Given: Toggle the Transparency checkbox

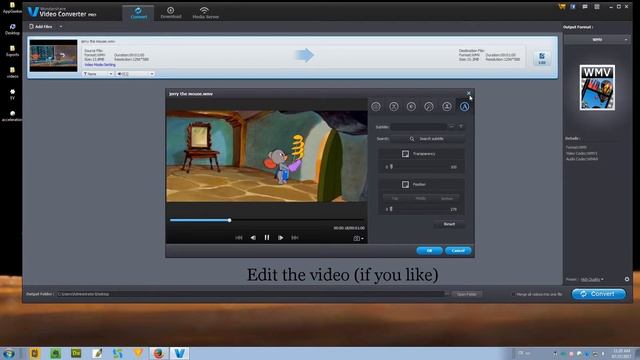Looking at the screenshot, I should click(405, 153).
